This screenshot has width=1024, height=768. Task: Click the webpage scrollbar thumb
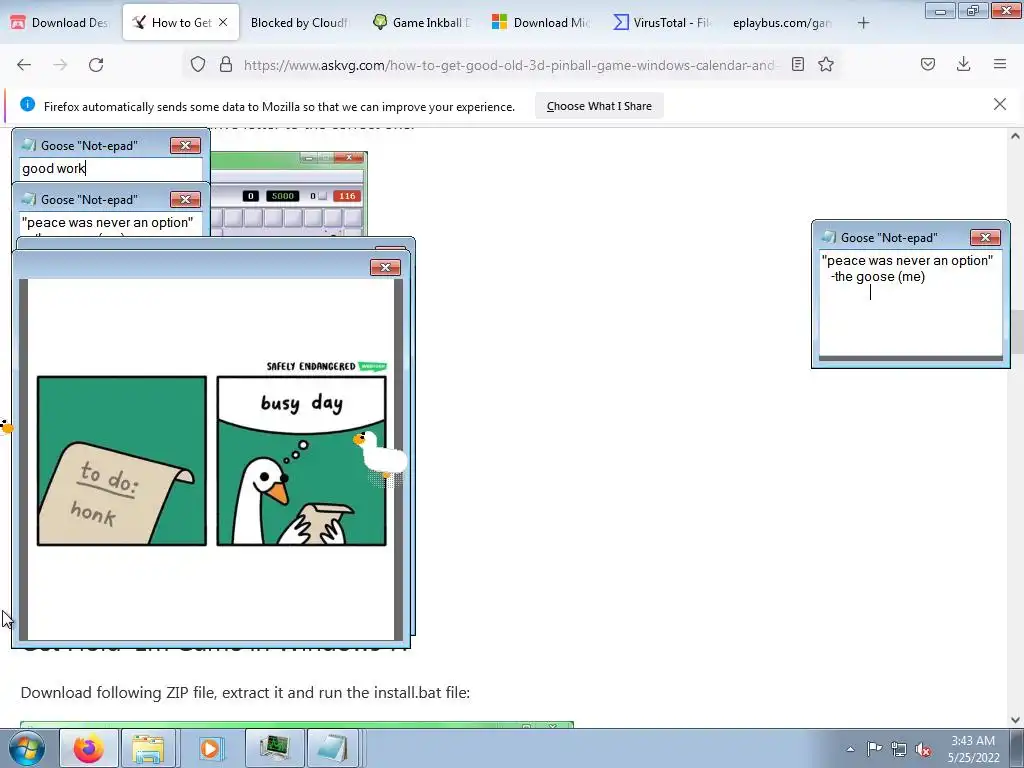(x=1015, y=330)
